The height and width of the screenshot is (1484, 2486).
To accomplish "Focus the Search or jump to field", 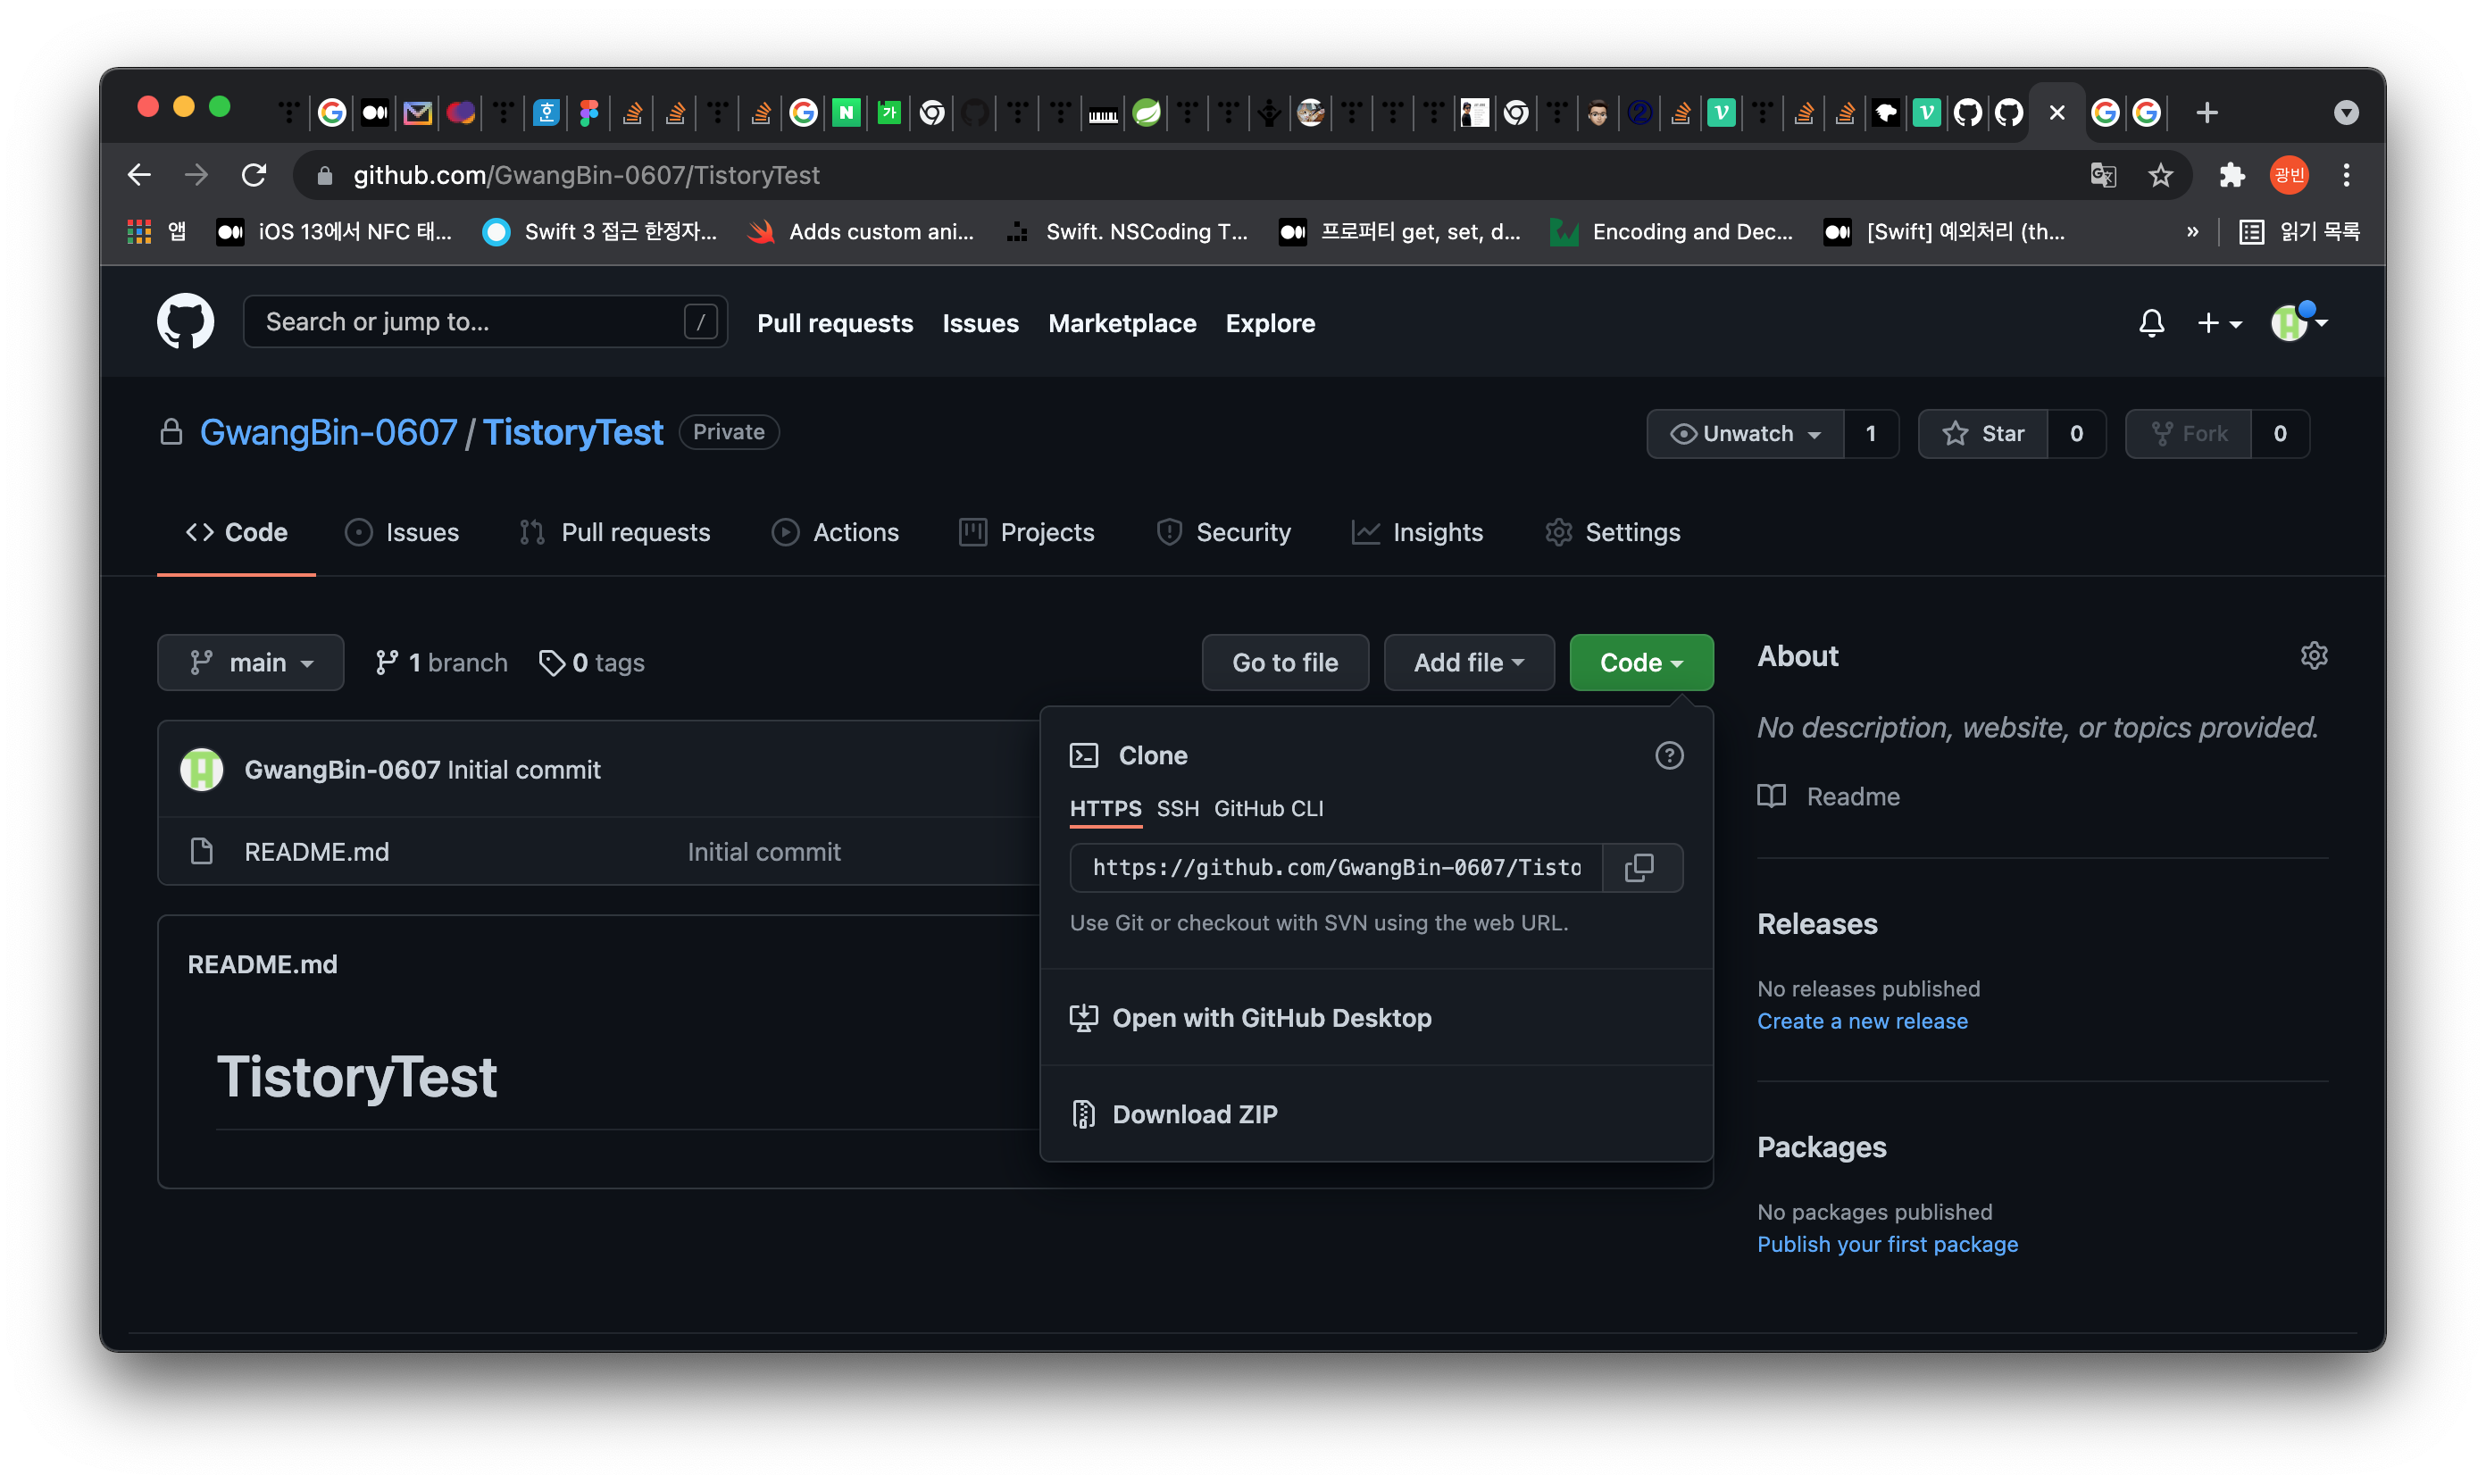I will coord(470,322).
